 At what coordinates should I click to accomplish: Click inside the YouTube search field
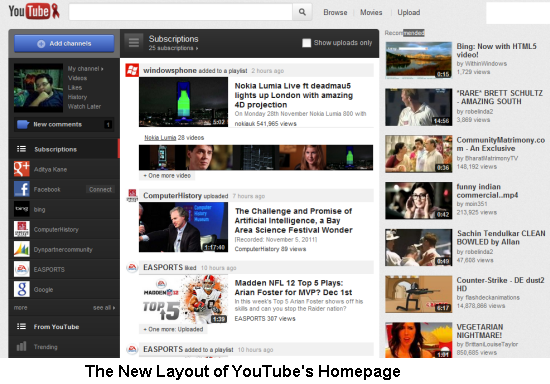[181, 12]
